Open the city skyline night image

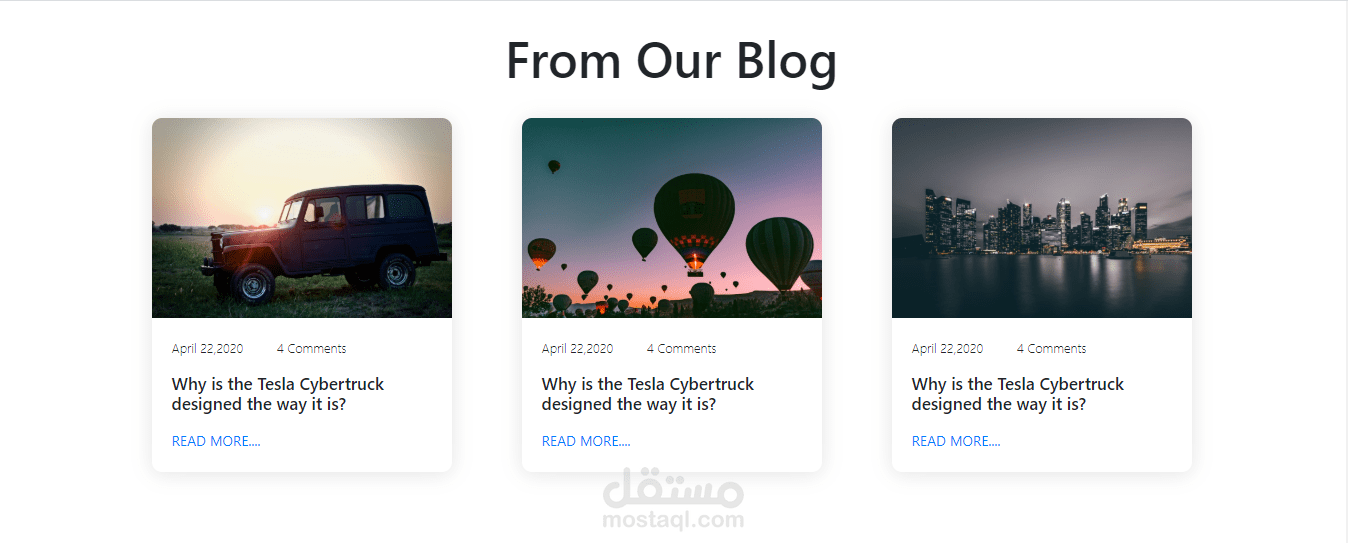coord(1042,218)
